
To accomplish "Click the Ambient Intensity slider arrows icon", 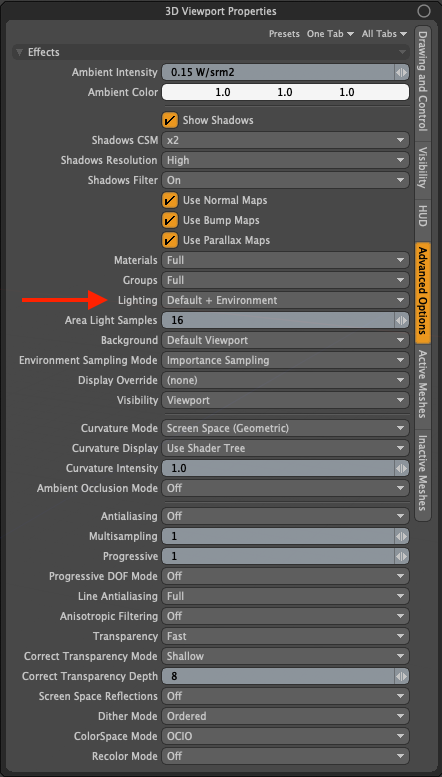I will [x=401, y=72].
